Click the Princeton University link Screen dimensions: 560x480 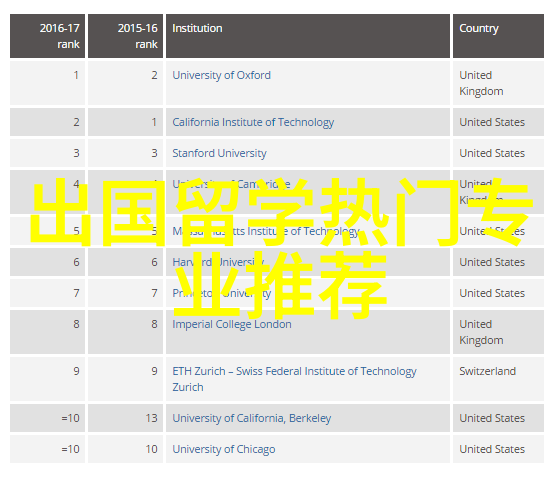tap(222, 293)
